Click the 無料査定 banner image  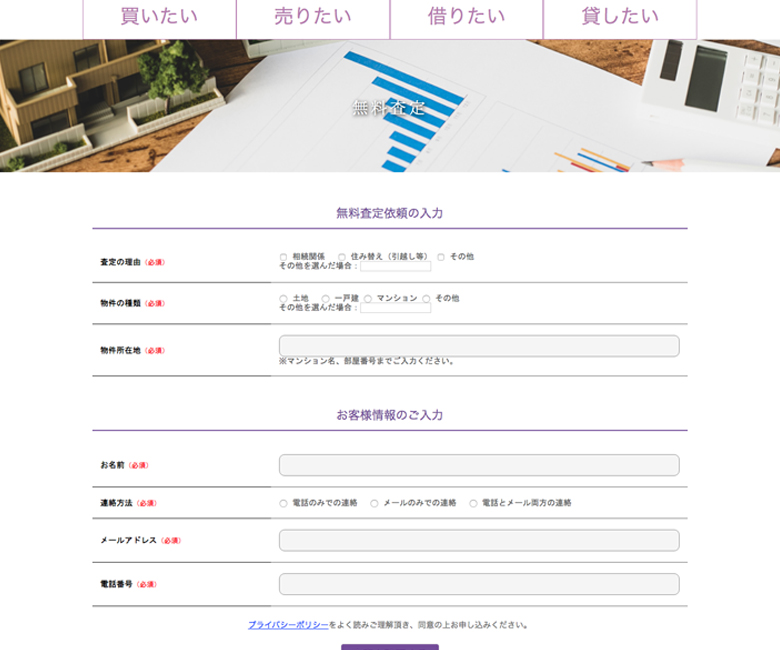pos(390,106)
